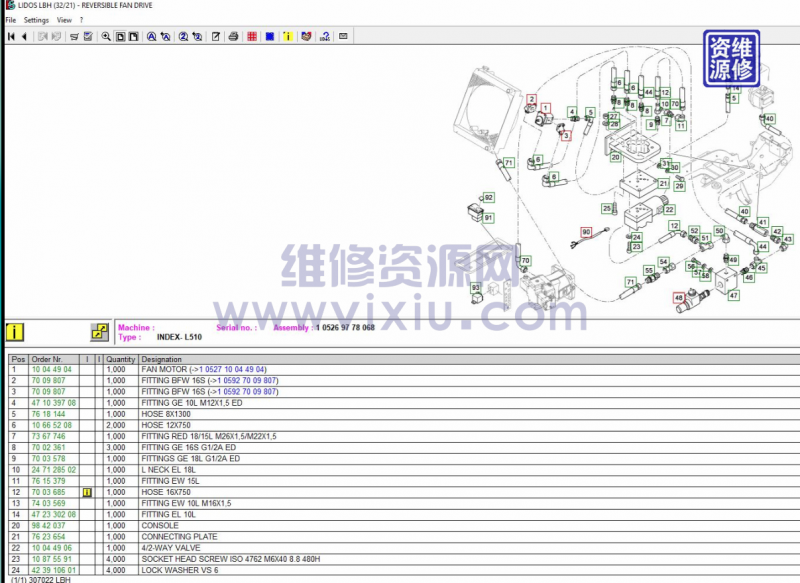Open the Settings menu
The width and height of the screenshot is (800, 583).
36,20
